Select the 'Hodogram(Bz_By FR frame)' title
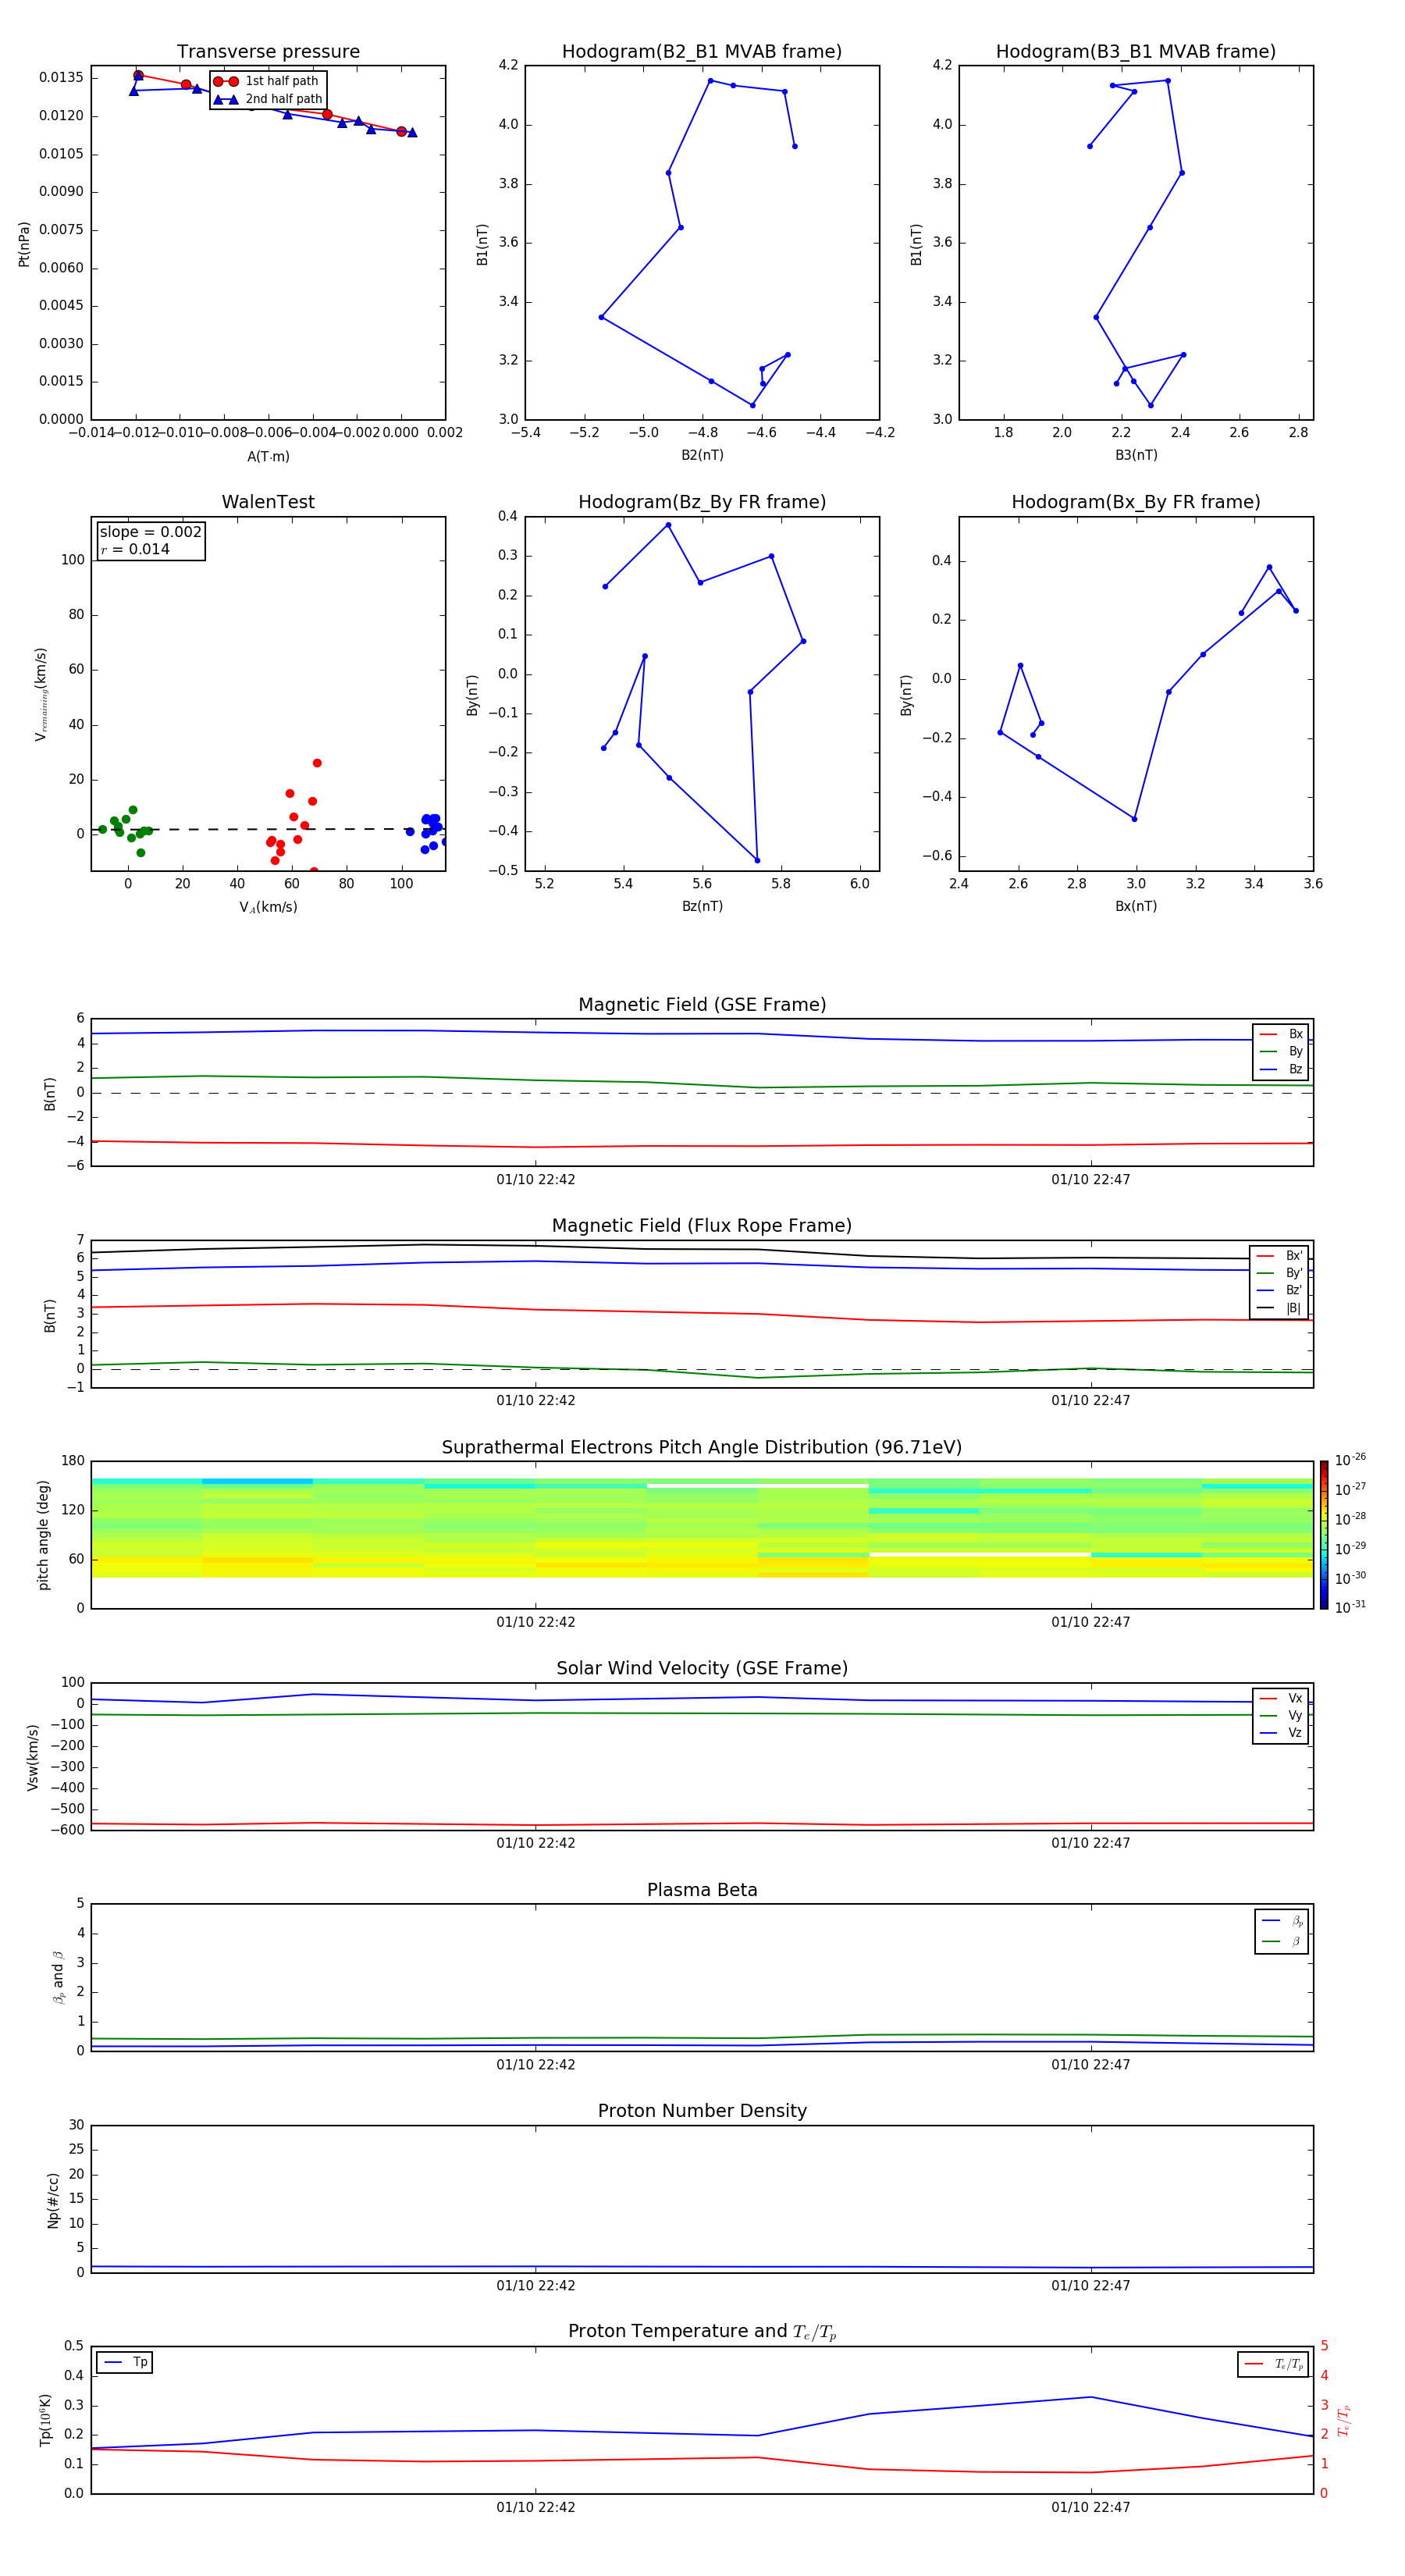The height and width of the screenshot is (2576, 1405). point(702,502)
